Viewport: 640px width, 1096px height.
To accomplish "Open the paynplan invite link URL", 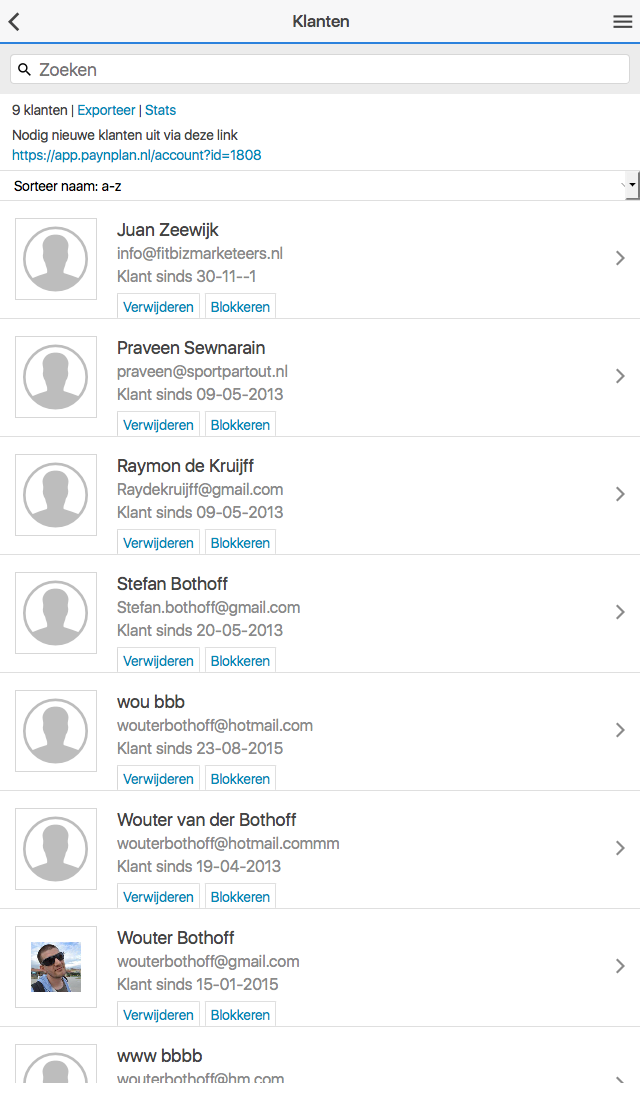I will point(137,155).
